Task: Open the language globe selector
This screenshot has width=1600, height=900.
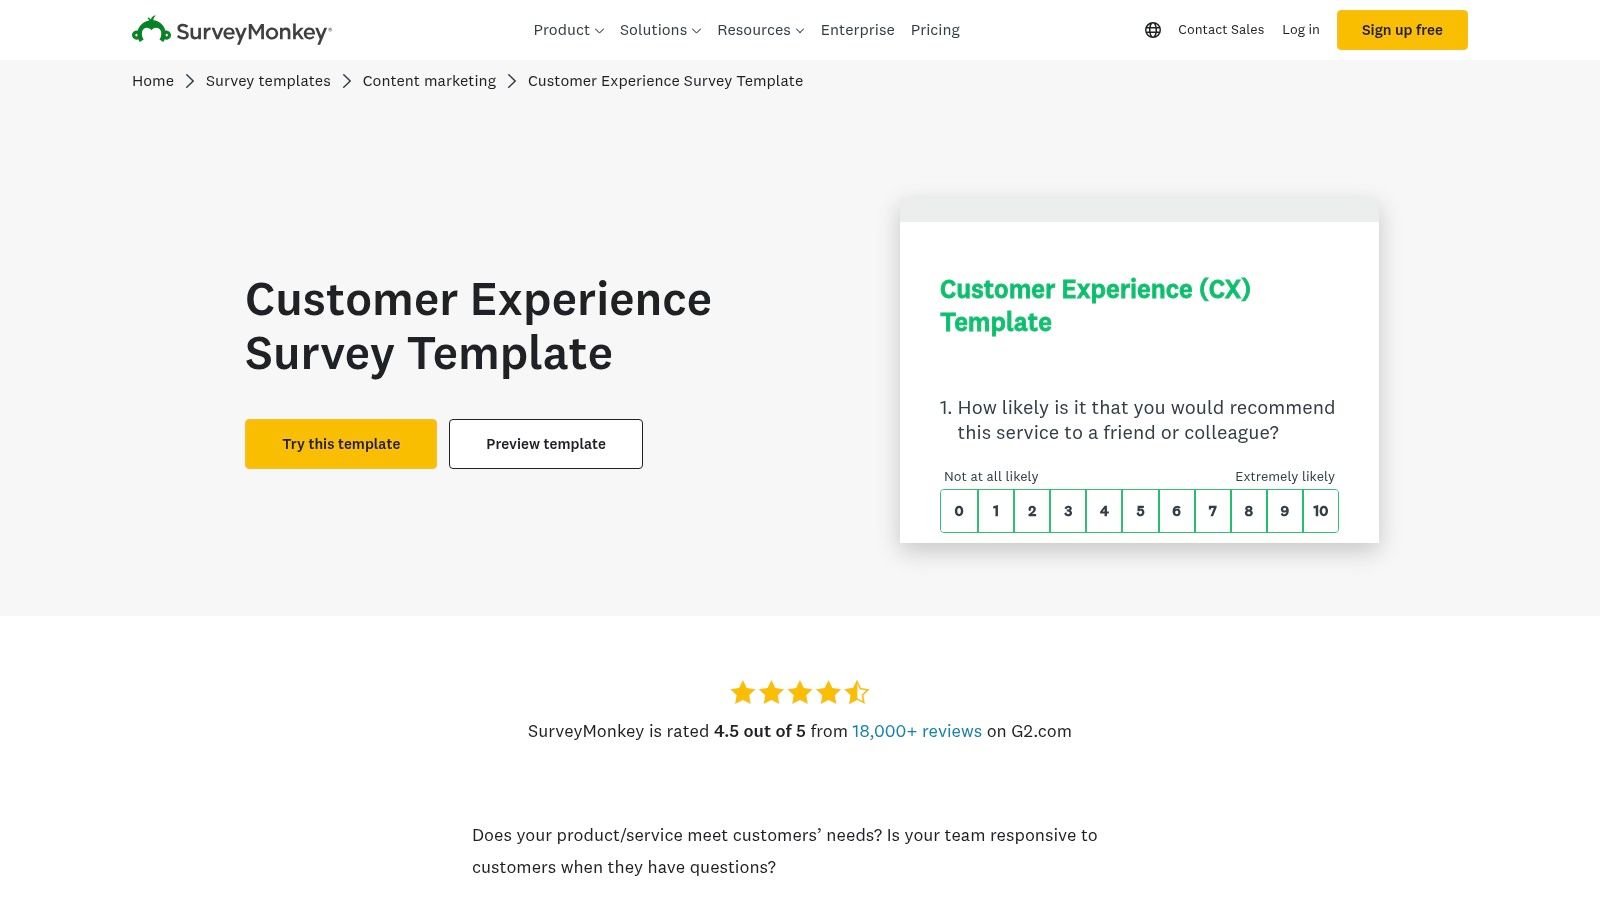Action: pyautogui.click(x=1153, y=30)
